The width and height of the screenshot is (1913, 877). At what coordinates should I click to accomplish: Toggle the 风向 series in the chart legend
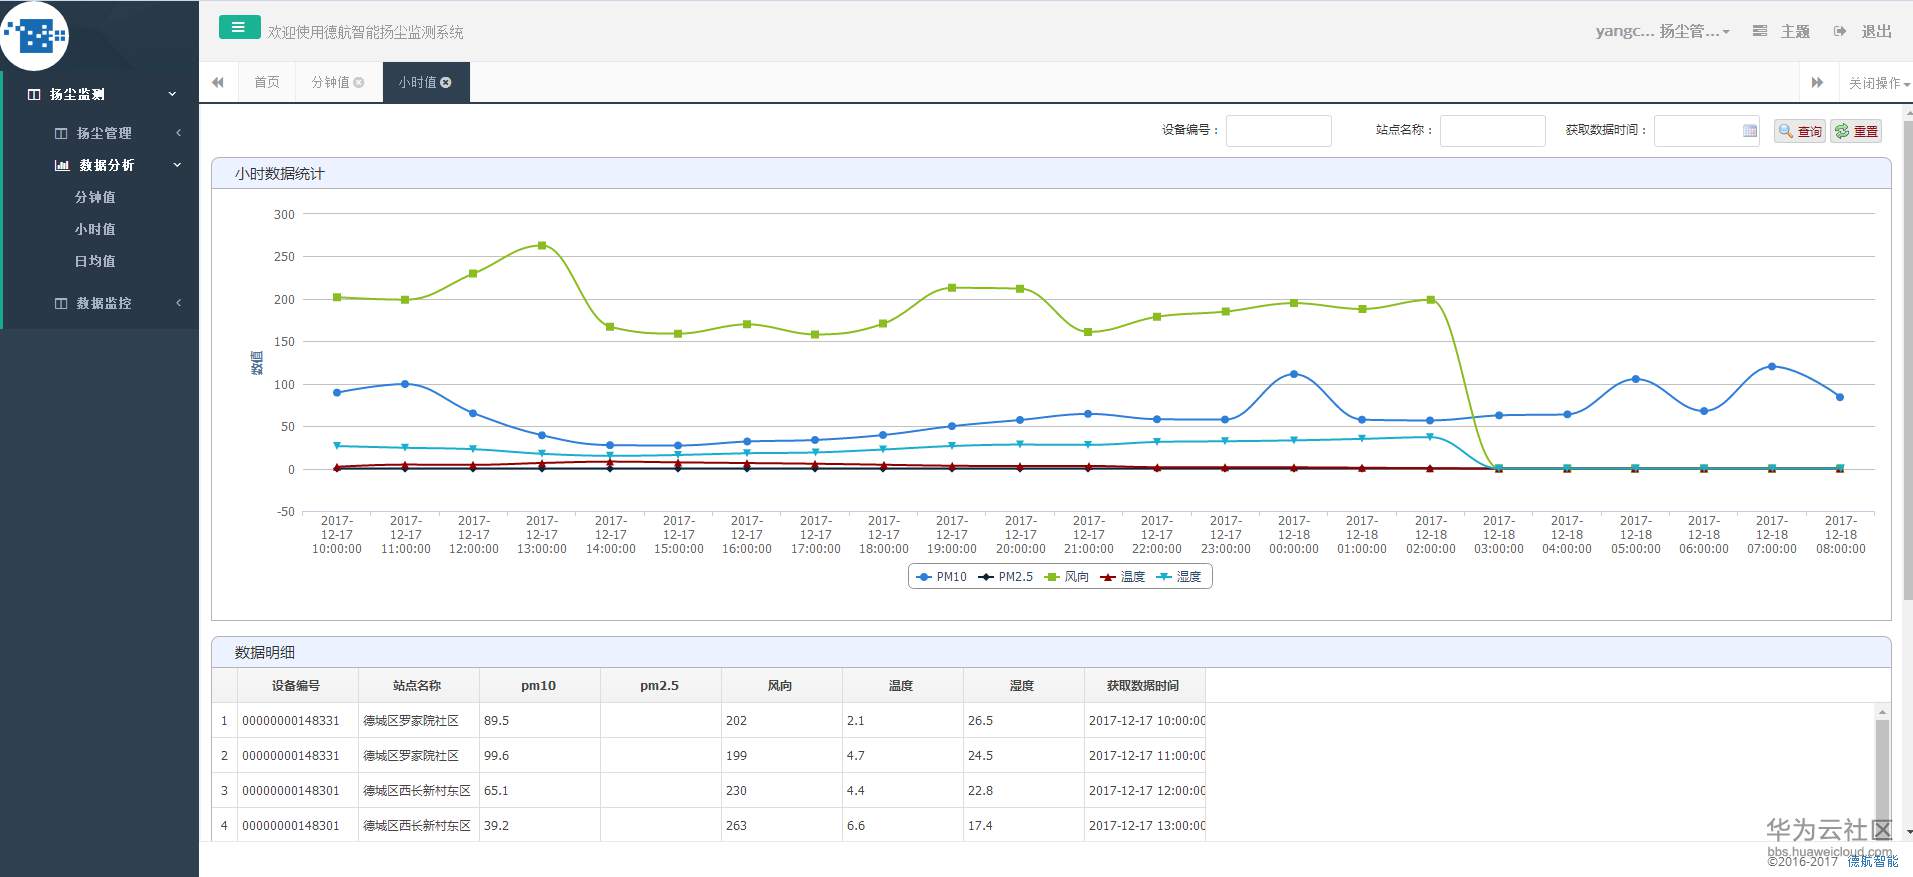[1067, 577]
